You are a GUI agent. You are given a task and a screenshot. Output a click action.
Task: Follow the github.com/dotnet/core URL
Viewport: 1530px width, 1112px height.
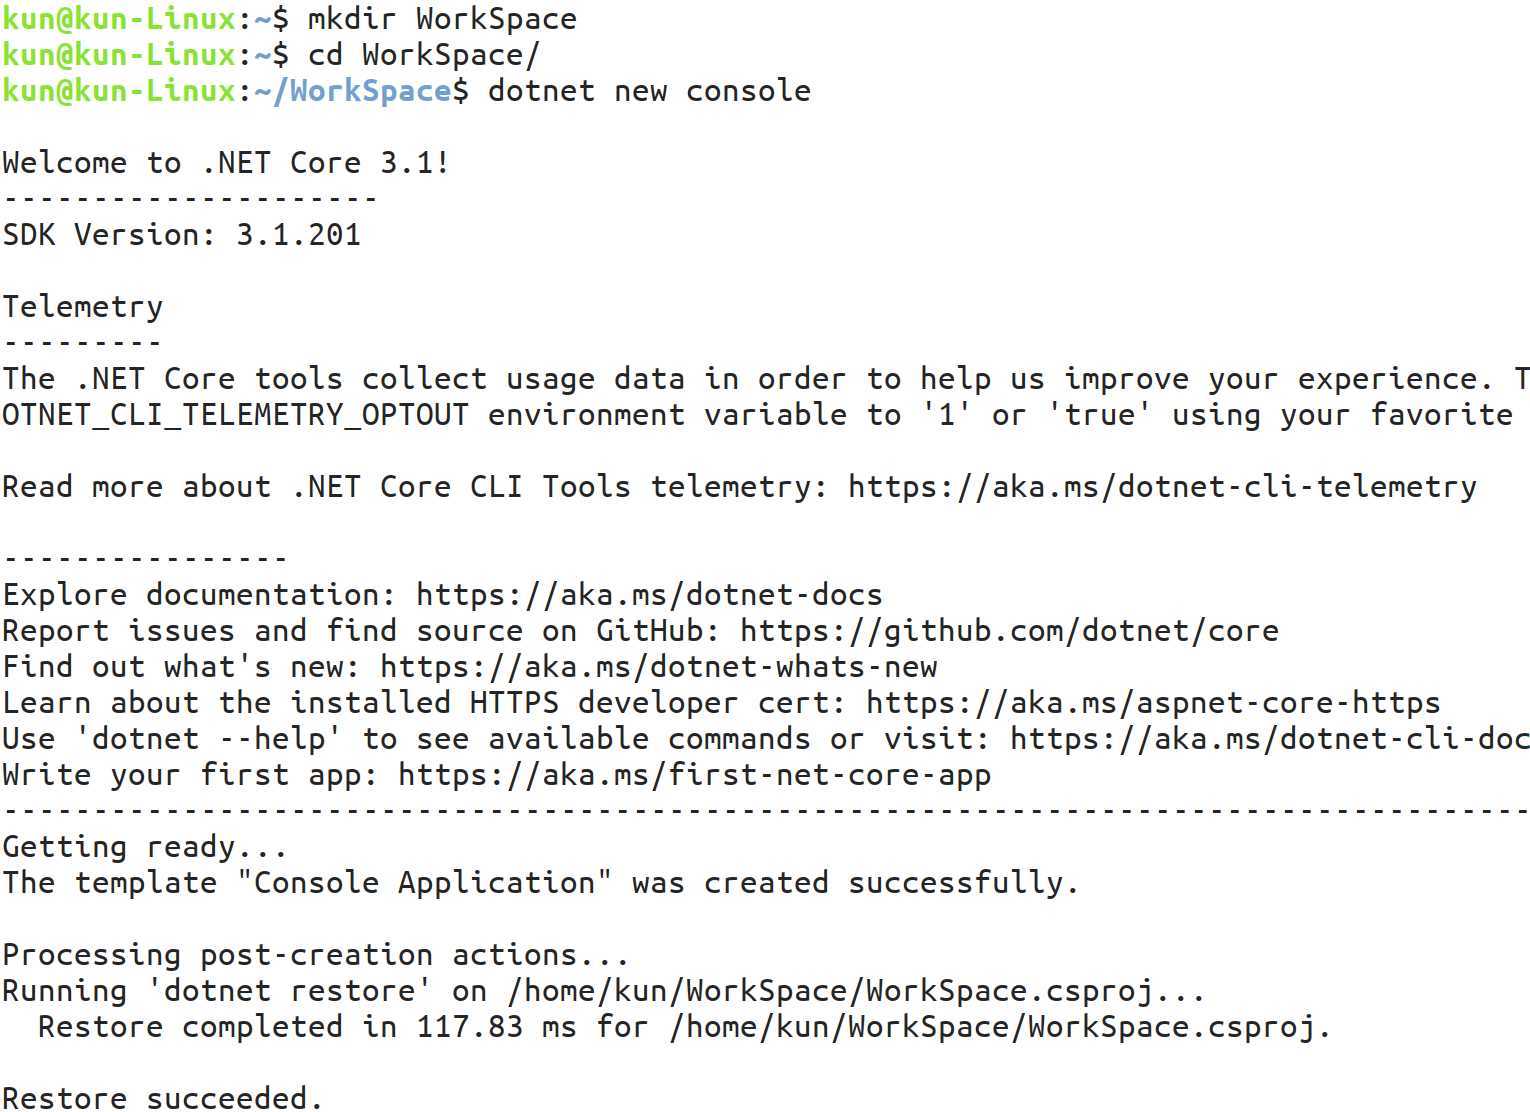coord(1009,631)
